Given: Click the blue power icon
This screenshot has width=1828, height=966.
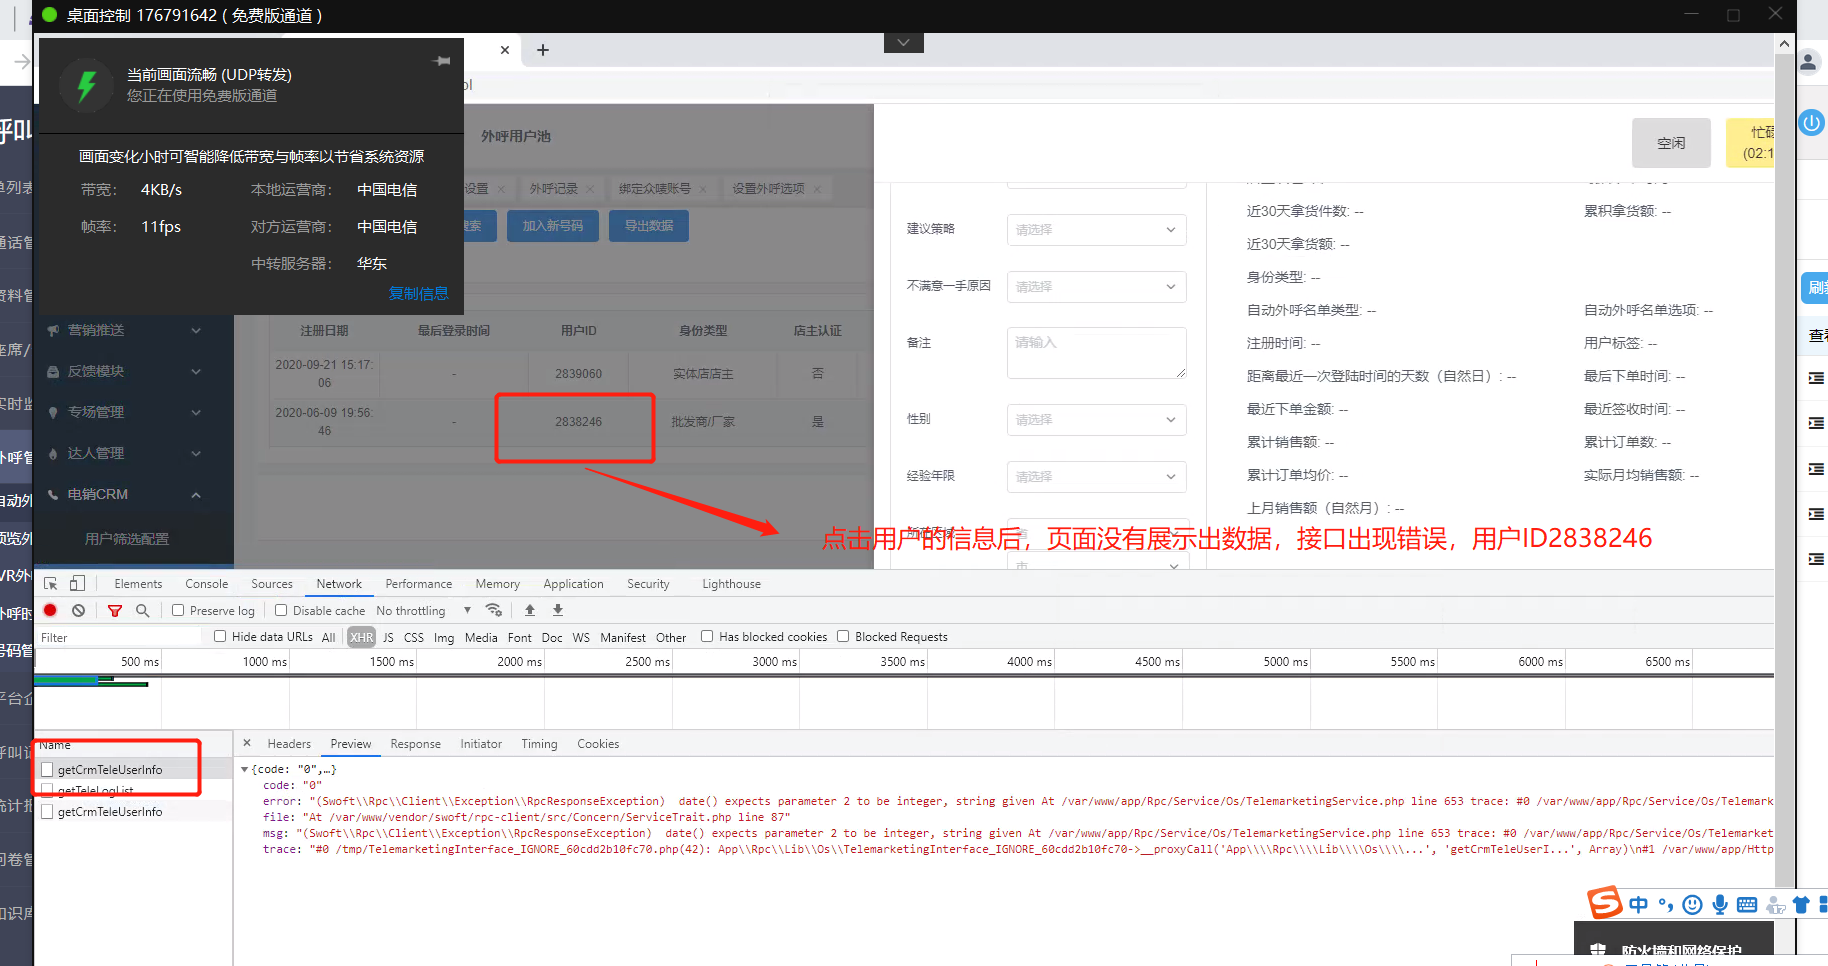Looking at the screenshot, I should coord(1811,123).
